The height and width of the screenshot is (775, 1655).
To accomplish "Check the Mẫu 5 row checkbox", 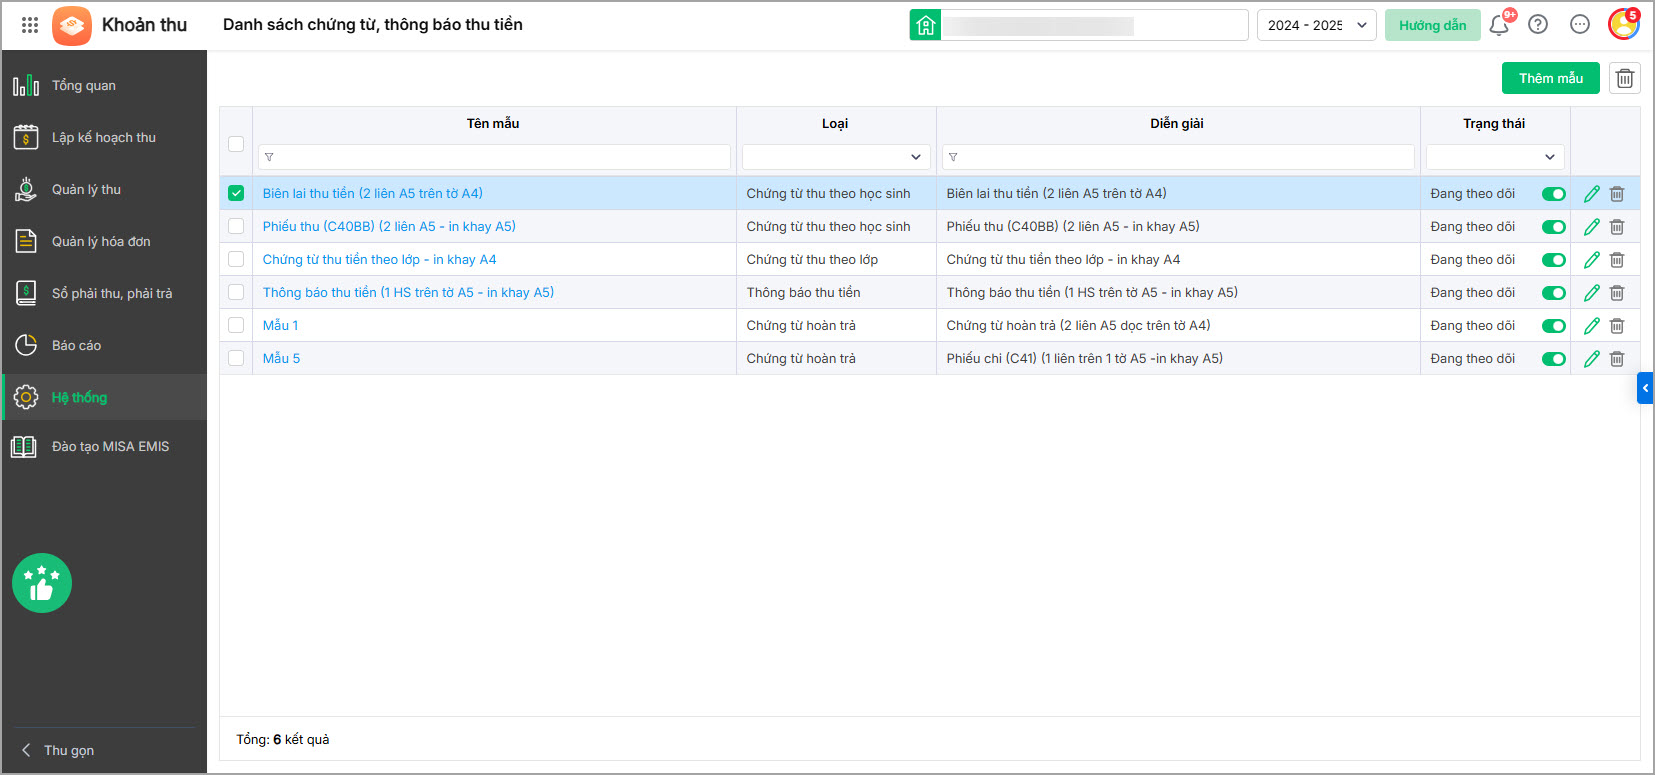I will point(236,358).
